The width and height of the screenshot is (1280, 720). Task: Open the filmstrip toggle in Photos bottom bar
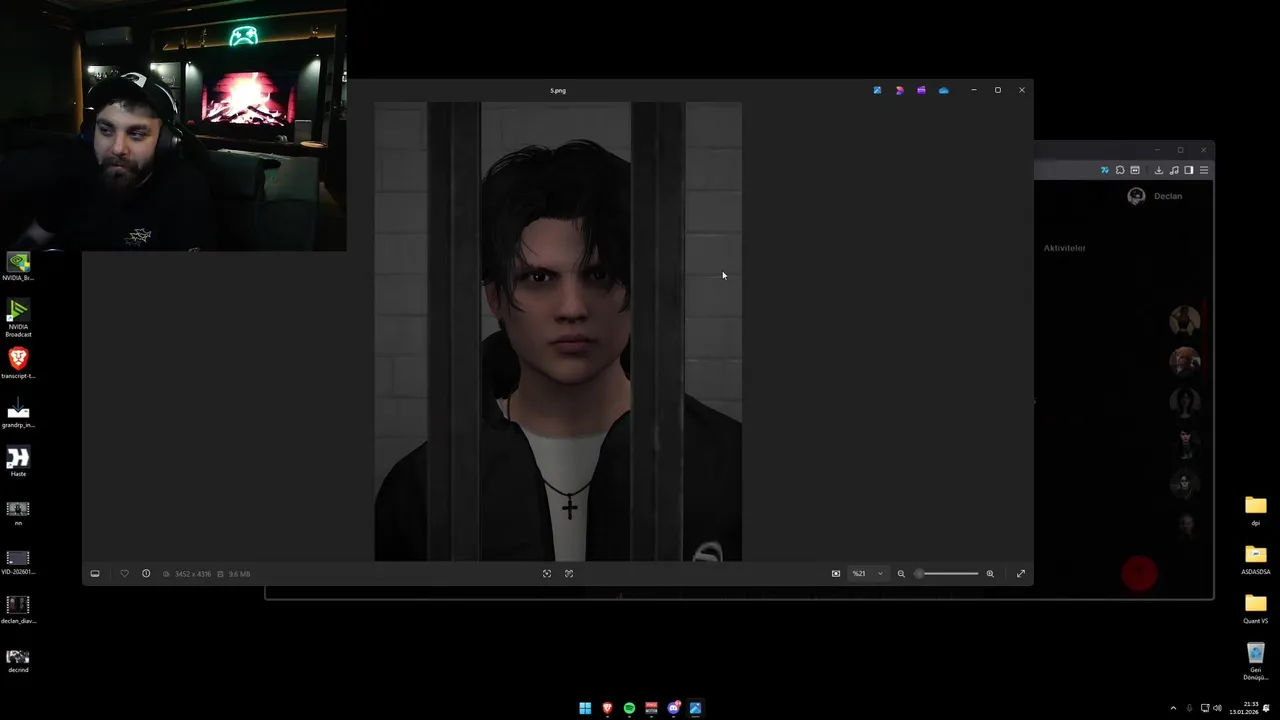click(x=95, y=574)
